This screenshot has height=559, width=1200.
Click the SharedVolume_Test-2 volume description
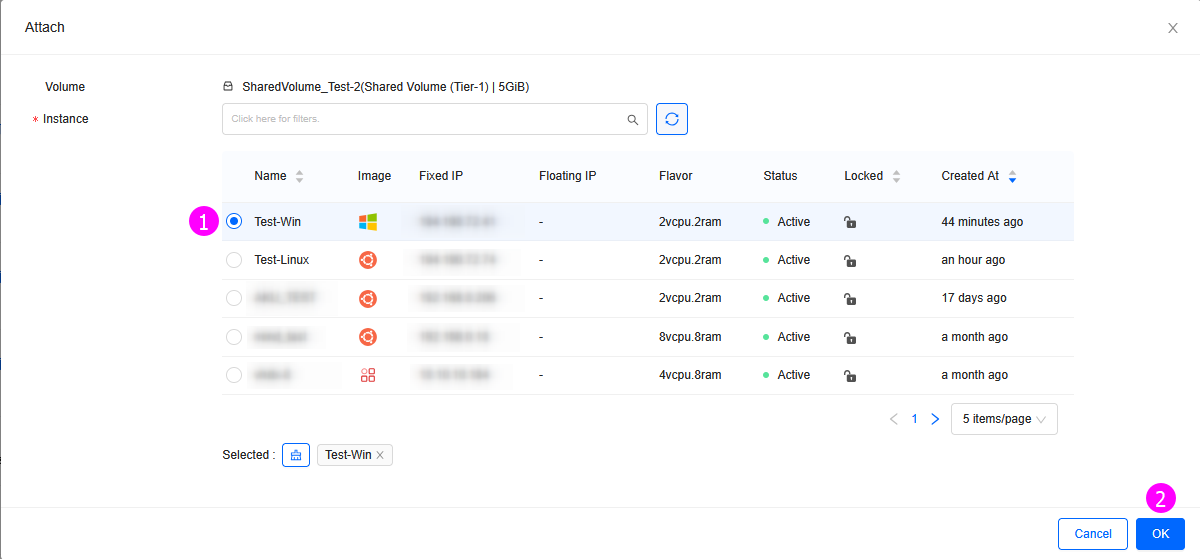point(385,87)
